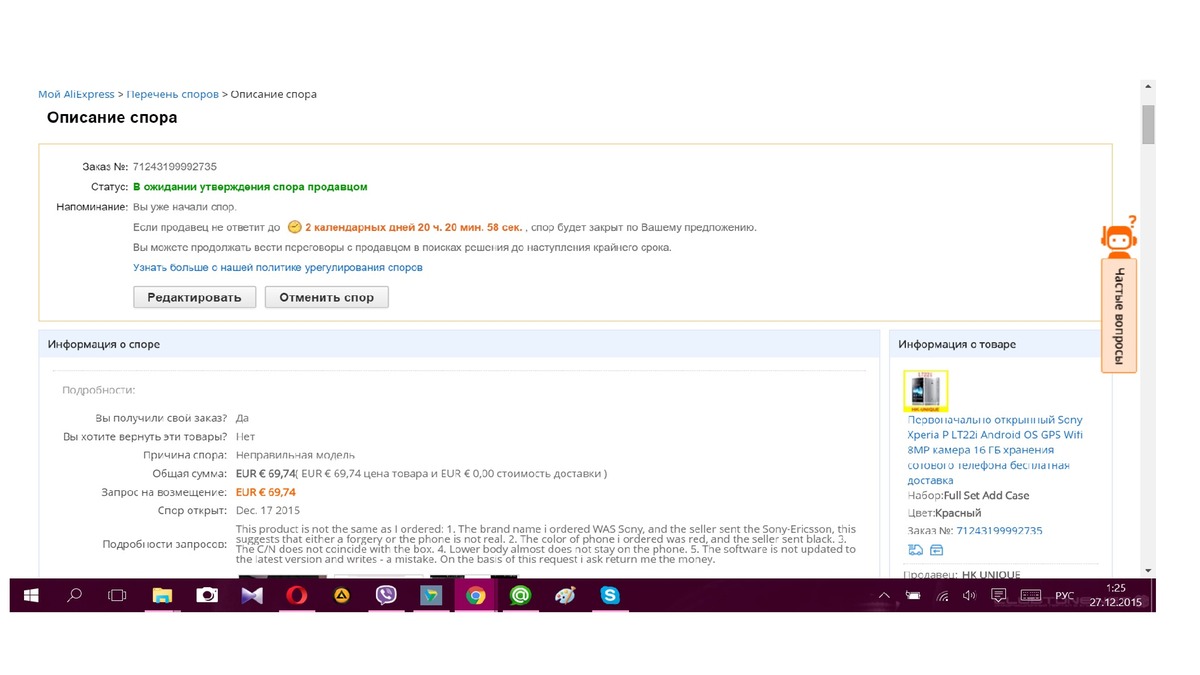Select the Full Set Add Case text
The image size is (1200, 675).
(987, 495)
